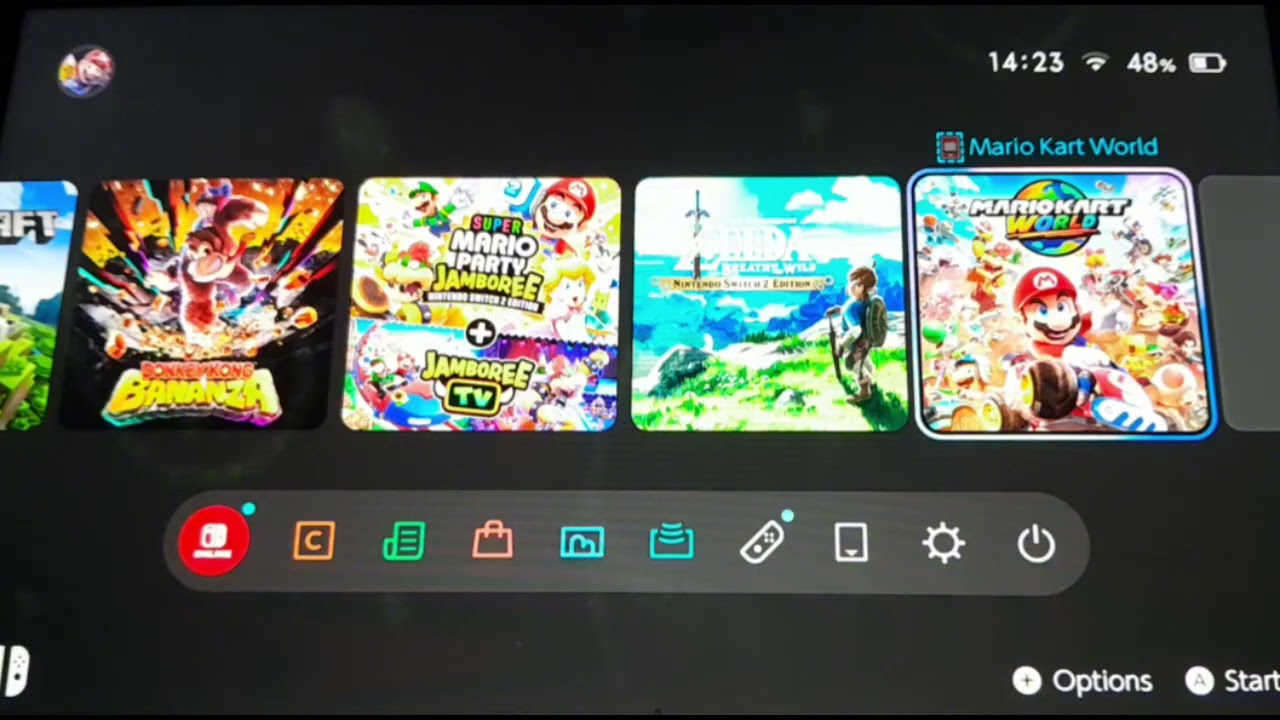This screenshot has height=720, width=1280.
Task: Click the battery status icon
Action: click(x=1207, y=64)
